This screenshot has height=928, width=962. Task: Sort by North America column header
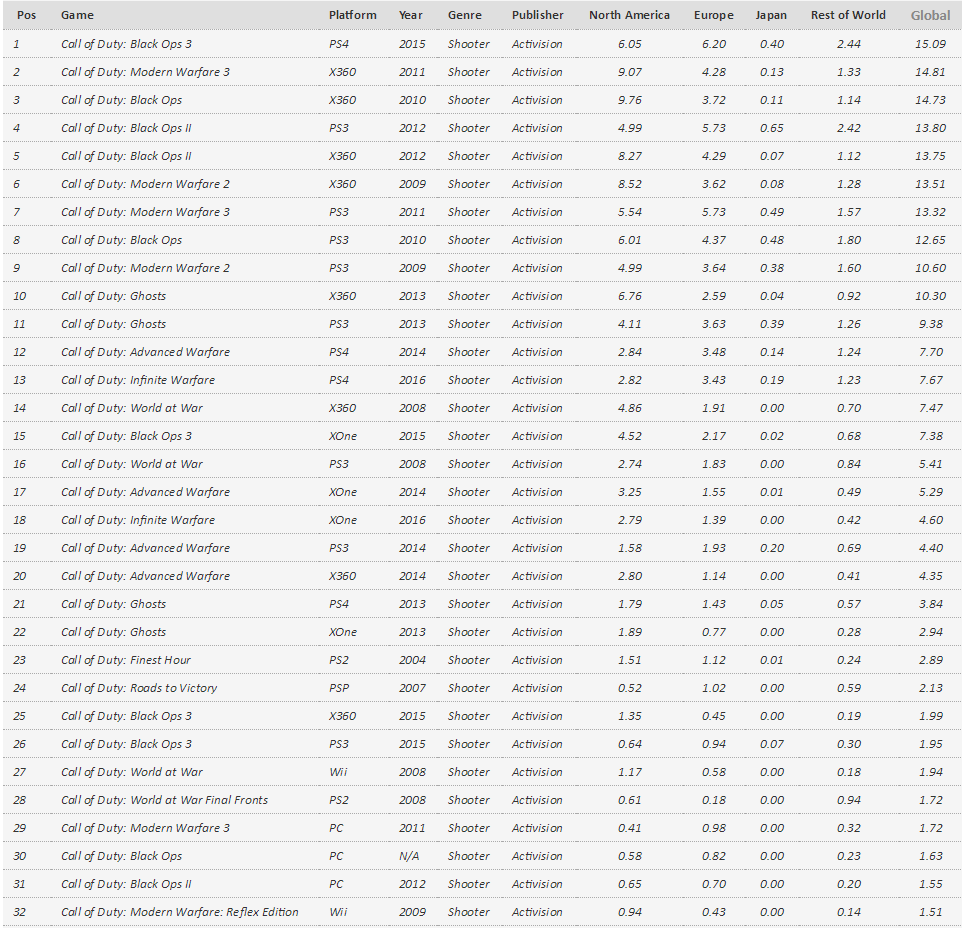tap(629, 15)
